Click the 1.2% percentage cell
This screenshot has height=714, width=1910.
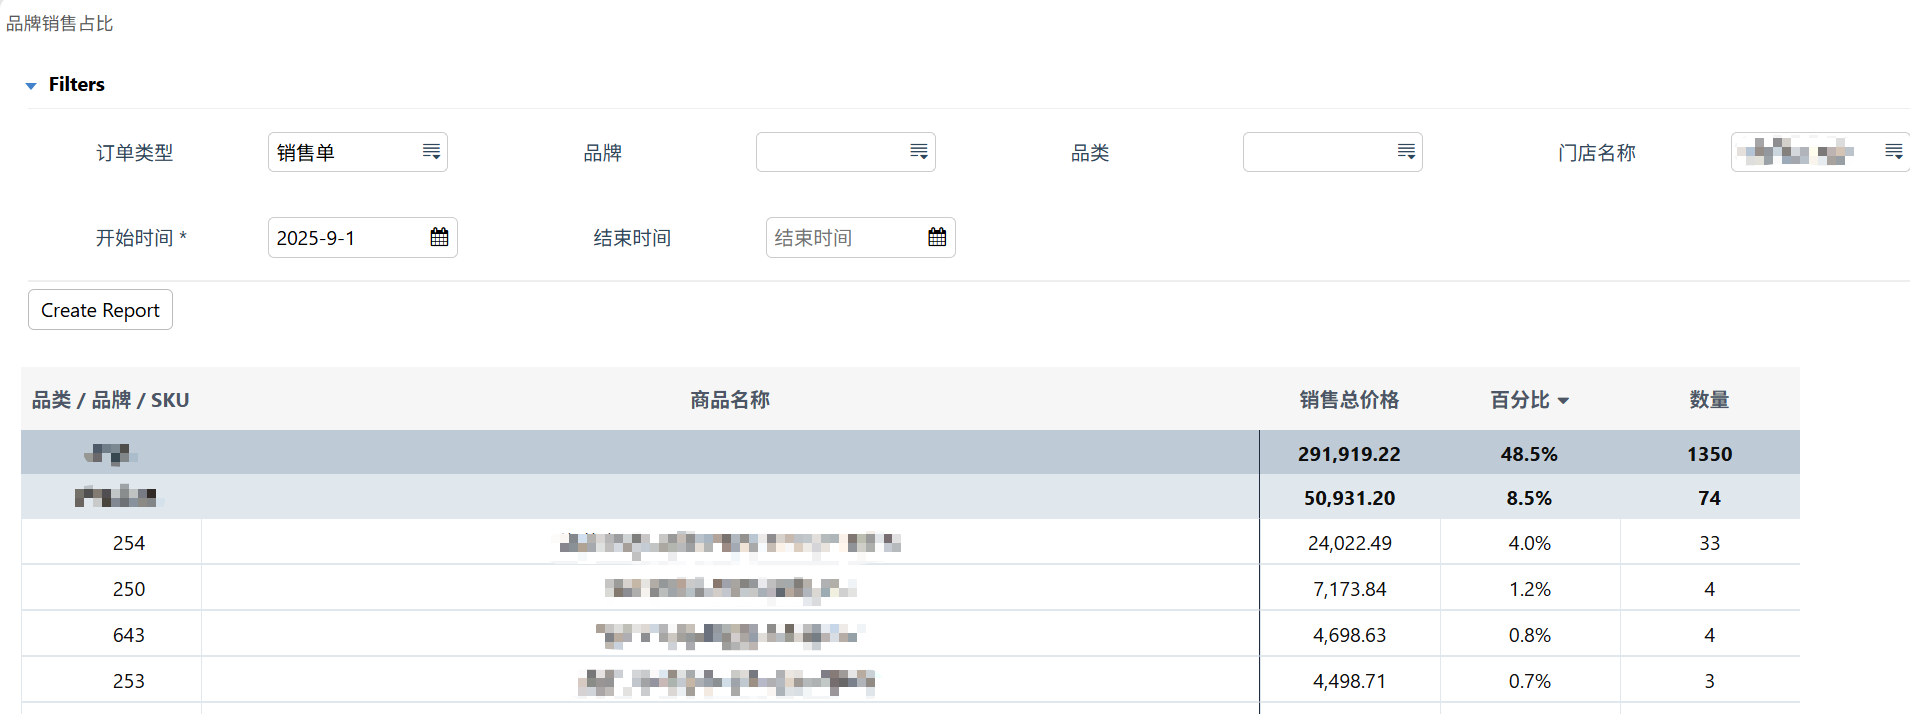tap(1529, 589)
